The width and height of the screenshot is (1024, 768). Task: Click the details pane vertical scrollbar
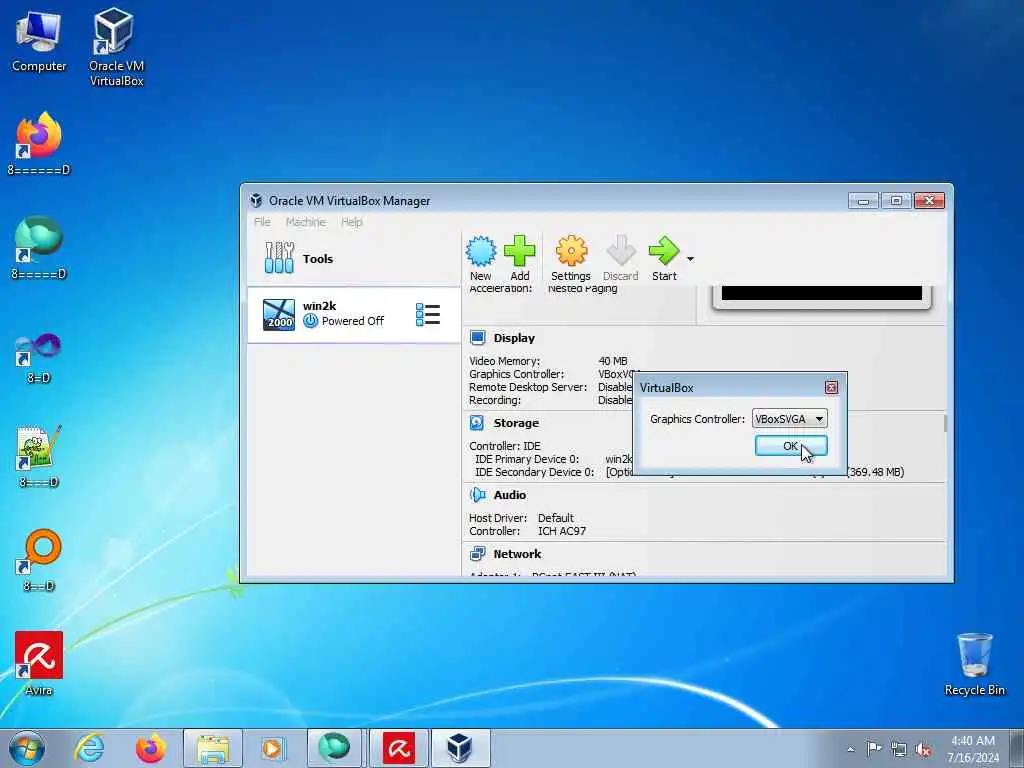pos(945,423)
